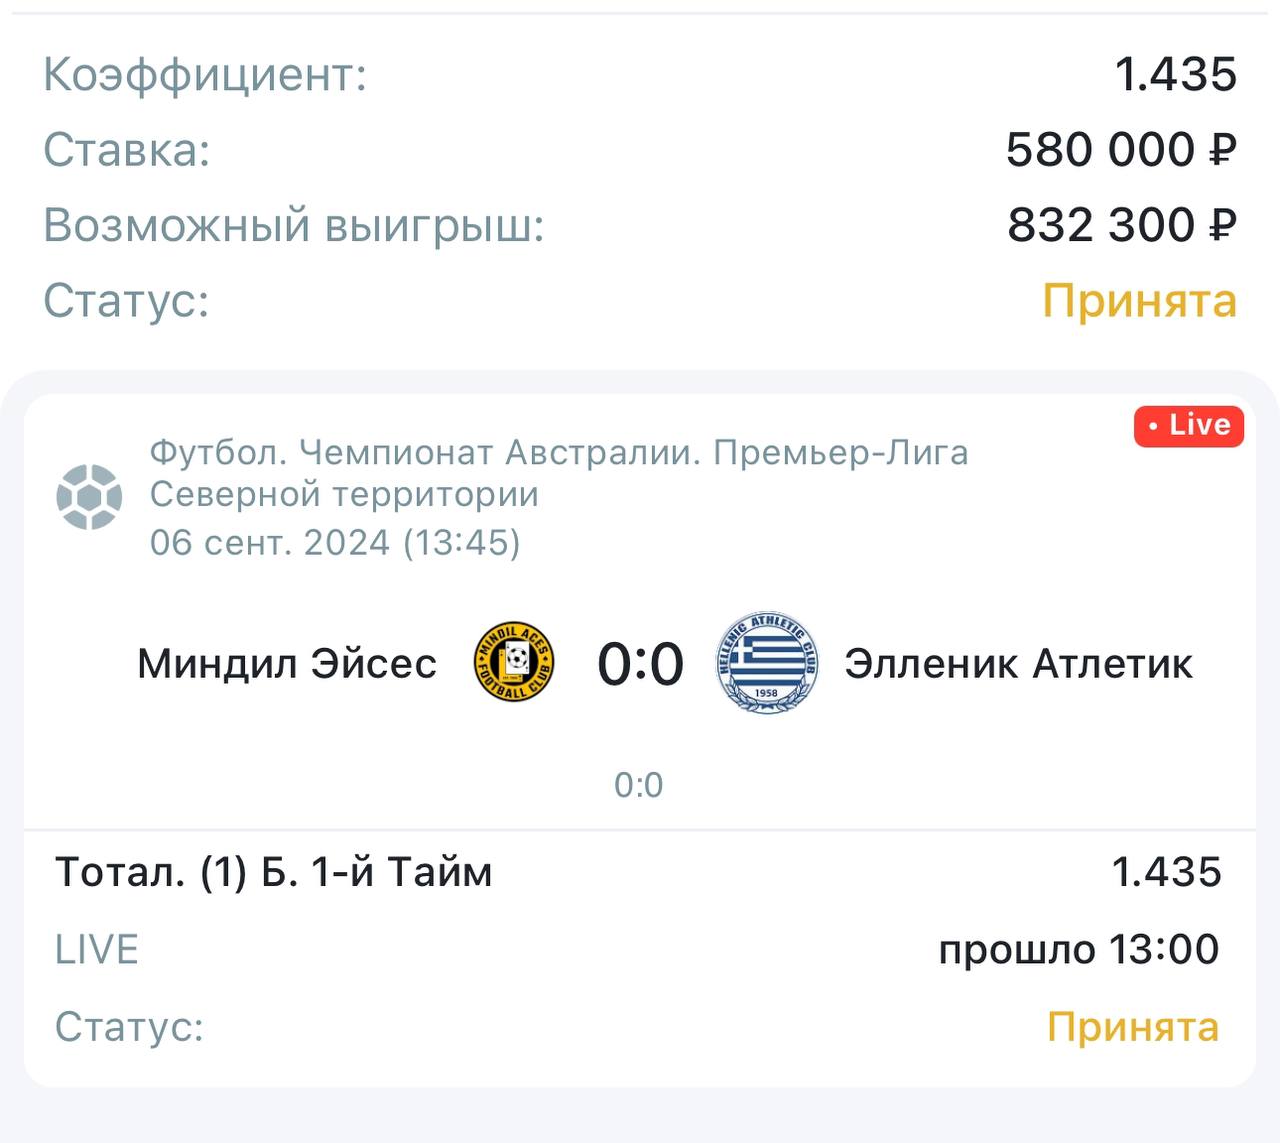Screen dimensions: 1280x1143
Task: Select the Принята status under the 832 300 ₽ amount
Action: point(1139,301)
